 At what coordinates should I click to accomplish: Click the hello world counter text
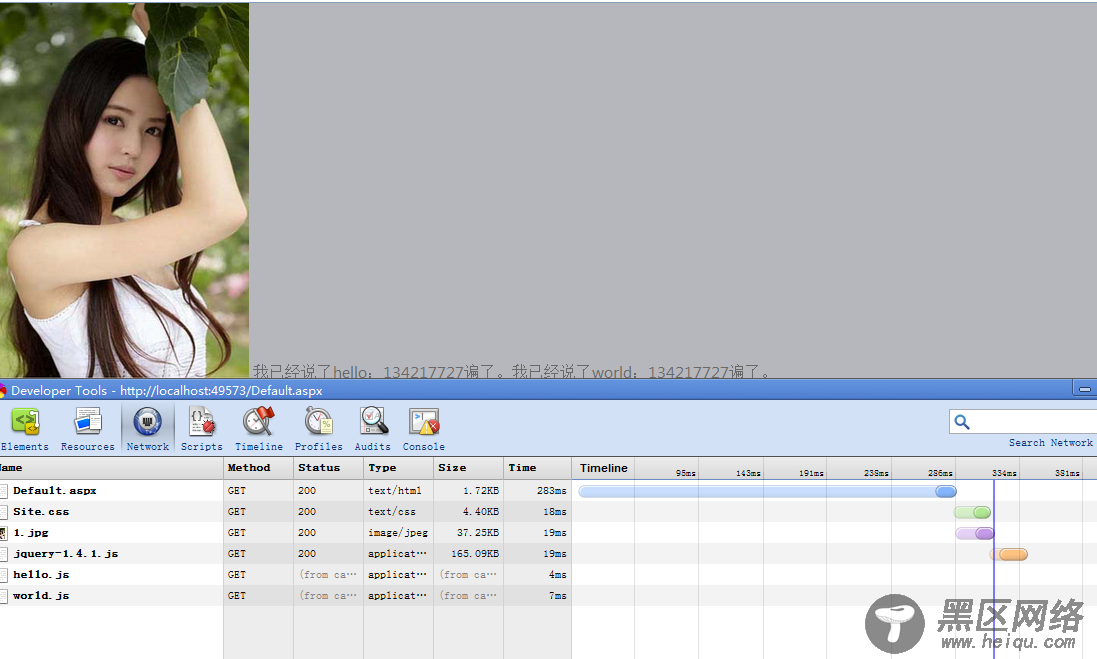pyautogui.click(x=511, y=371)
